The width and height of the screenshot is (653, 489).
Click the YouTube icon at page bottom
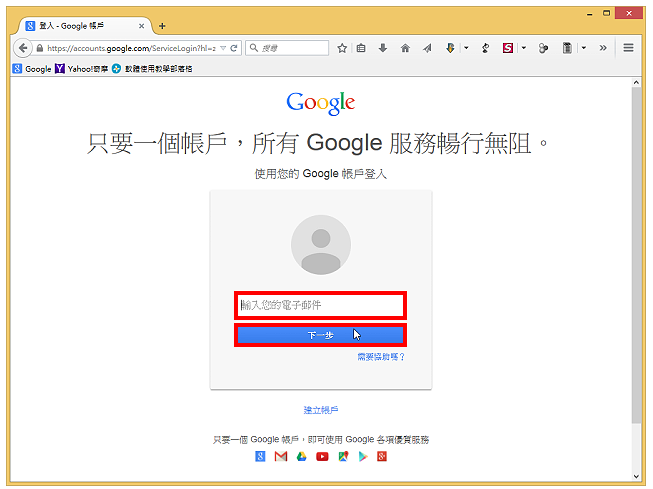click(322, 457)
